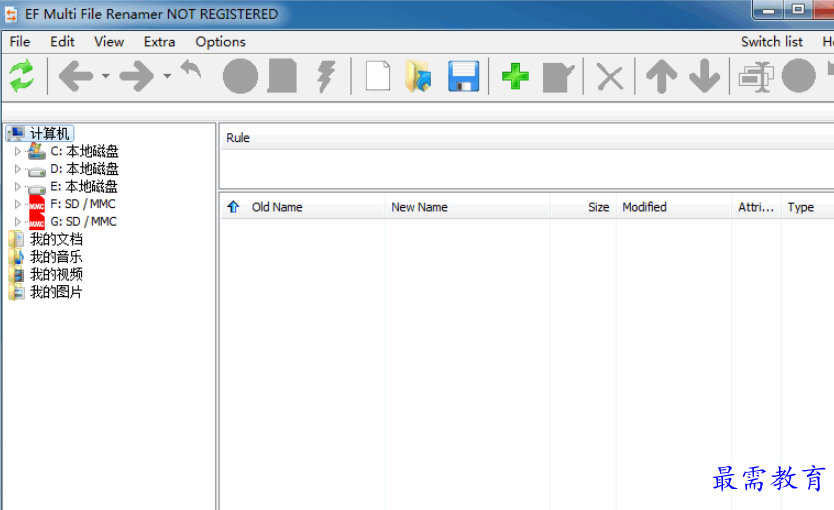This screenshot has height=510, width=834.
Task: Expand the E: 本地磁盘 drive
Action: [x=18, y=187]
